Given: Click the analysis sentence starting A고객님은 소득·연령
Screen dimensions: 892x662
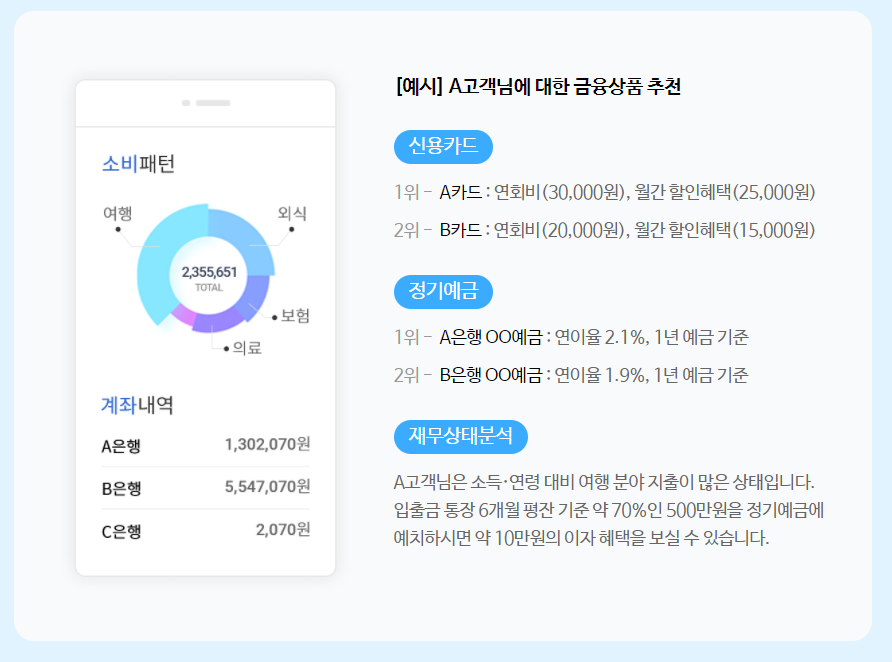Looking at the screenshot, I should tap(604, 482).
